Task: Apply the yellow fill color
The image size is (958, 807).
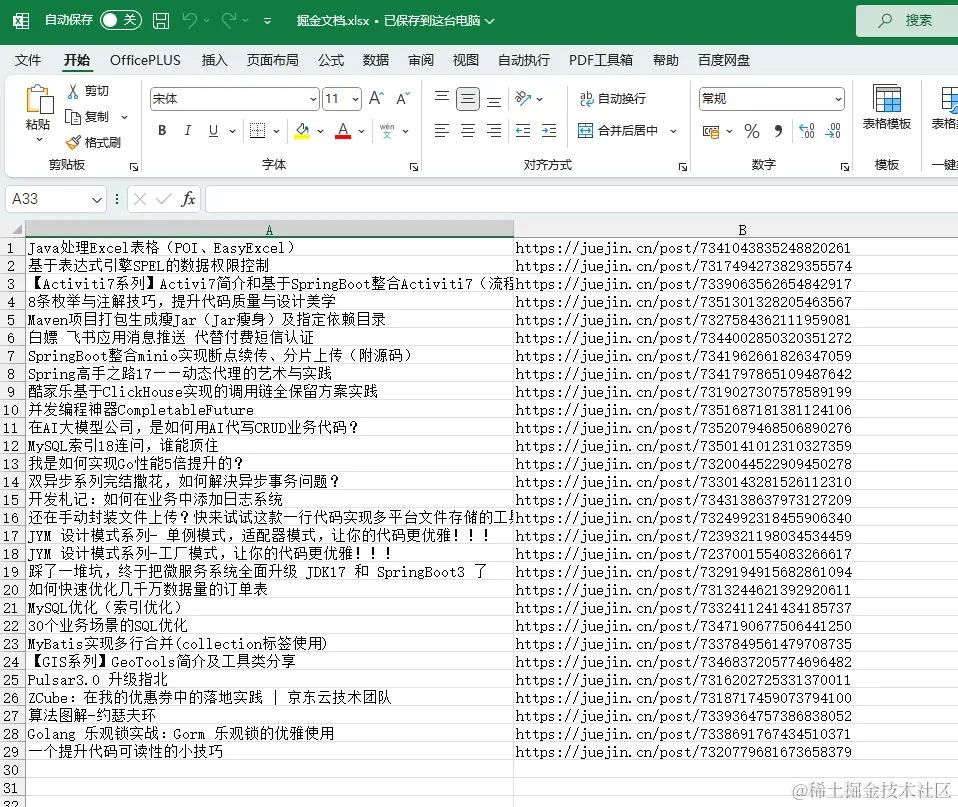Action: click(302, 130)
